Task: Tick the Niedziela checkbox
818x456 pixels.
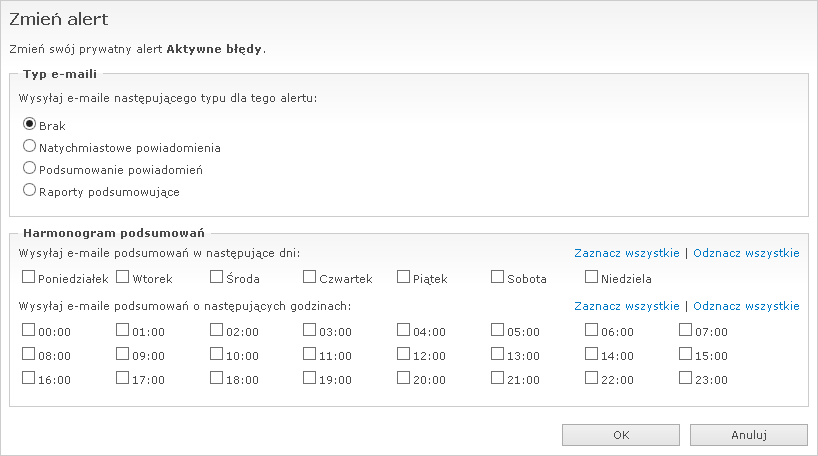Action: pos(592,277)
